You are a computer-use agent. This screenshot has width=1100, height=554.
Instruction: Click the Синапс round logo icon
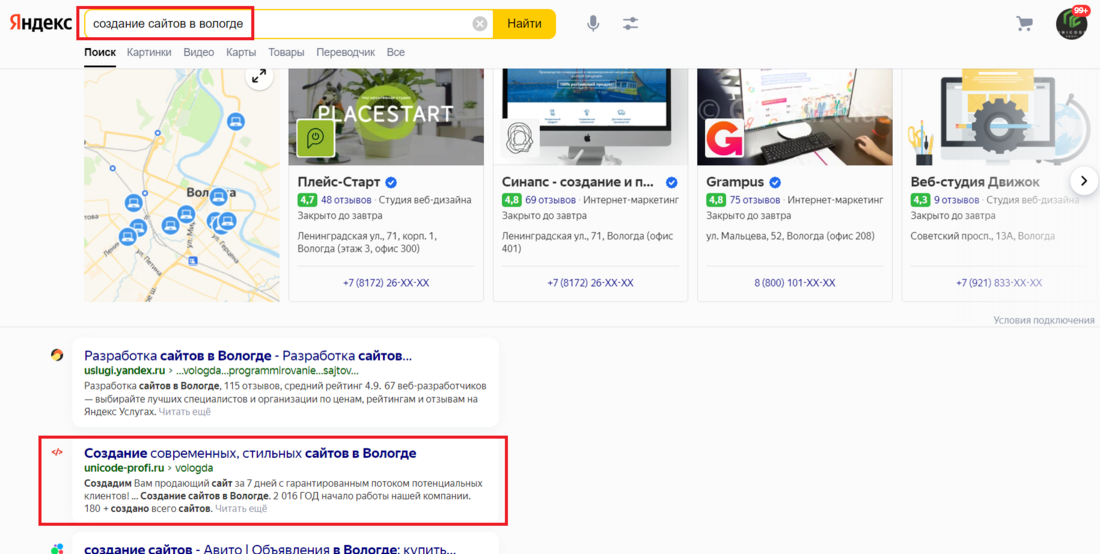click(520, 137)
